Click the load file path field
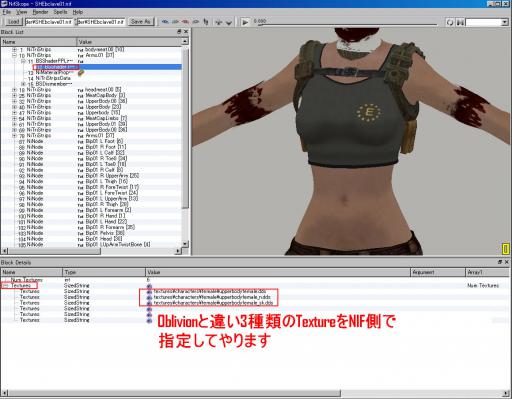The width and height of the screenshot is (512, 399). point(49,22)
